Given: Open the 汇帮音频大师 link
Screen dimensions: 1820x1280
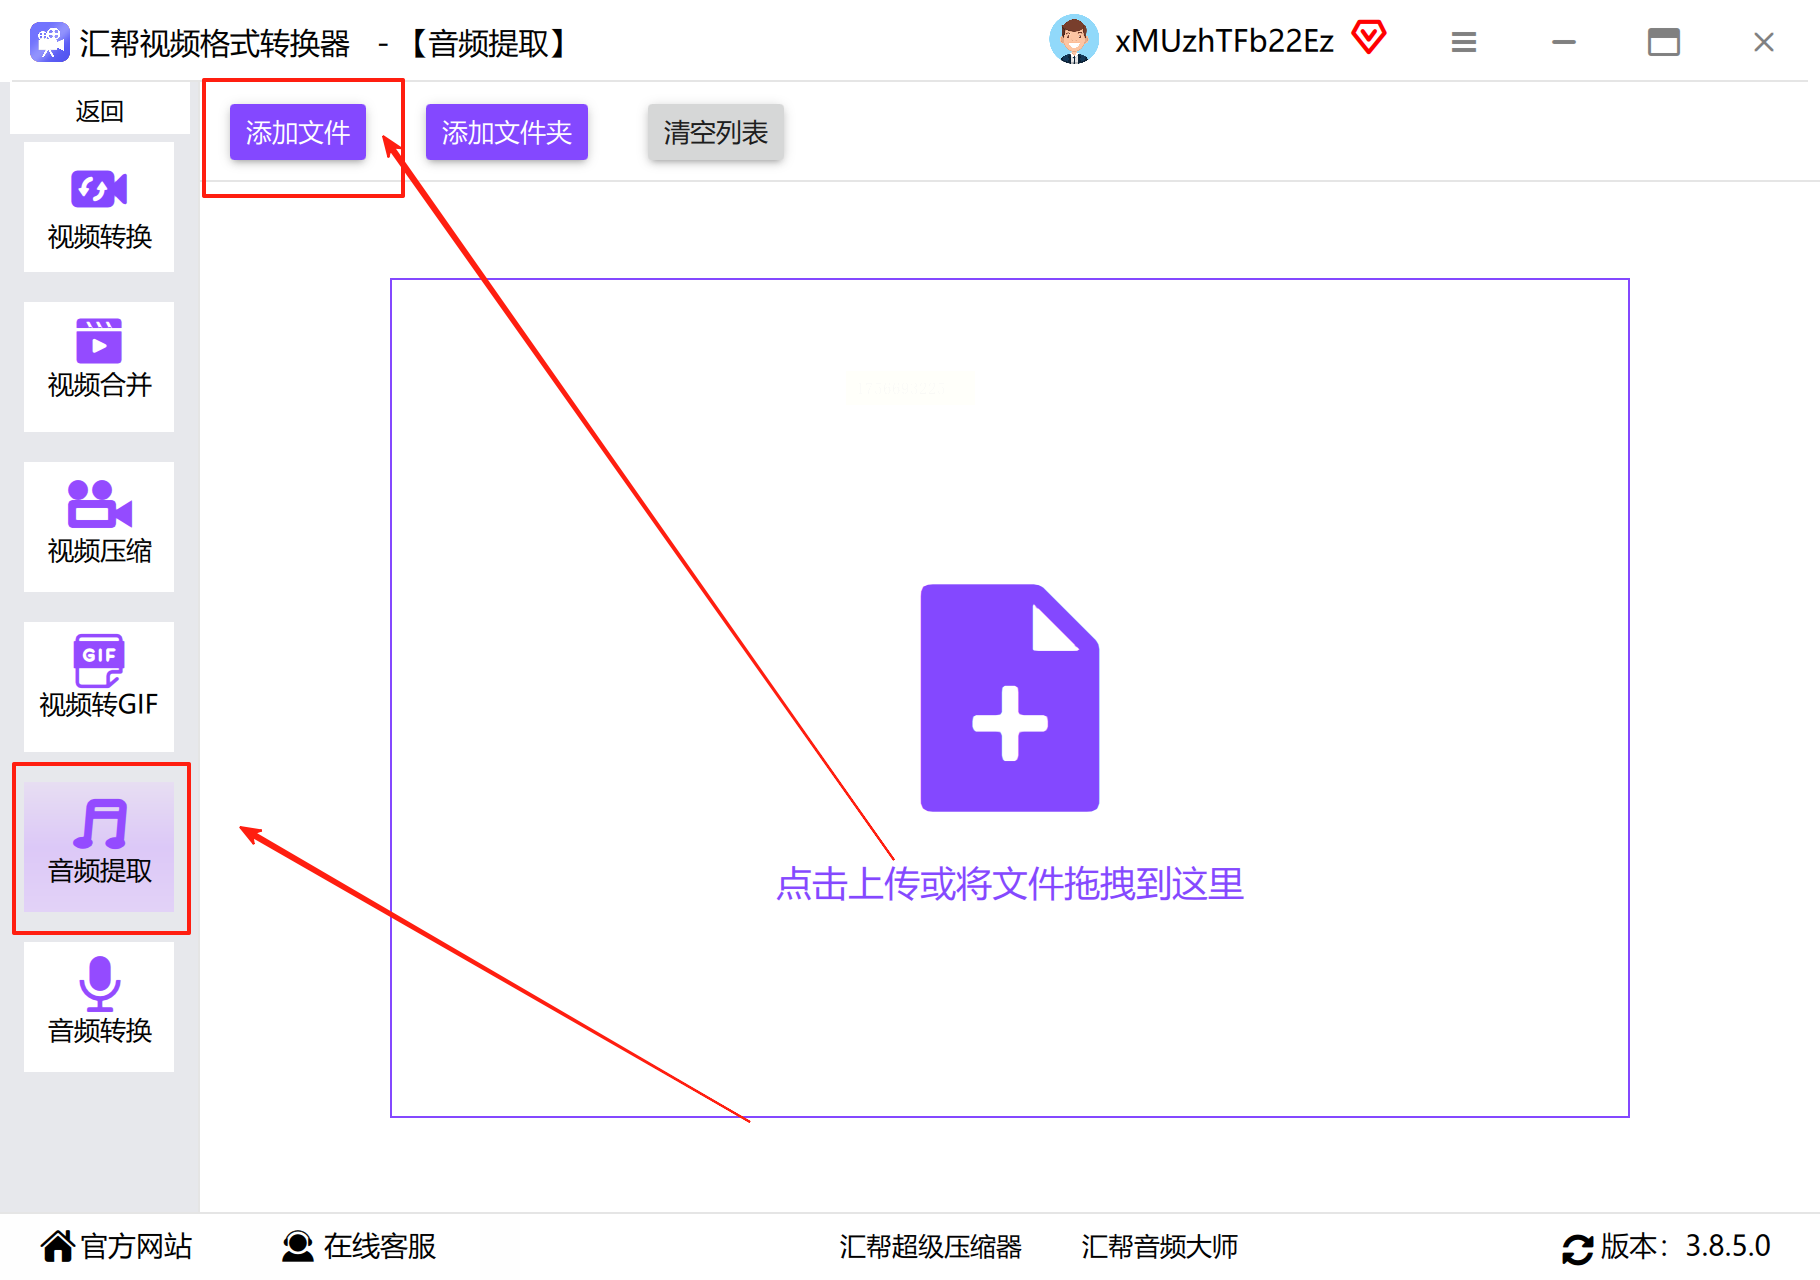Looking at the screenshot, I should point(1160,1246).
